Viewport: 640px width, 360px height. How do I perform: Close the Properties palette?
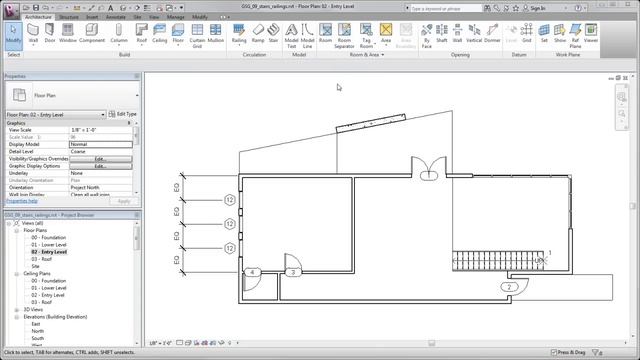click(137, 76)
